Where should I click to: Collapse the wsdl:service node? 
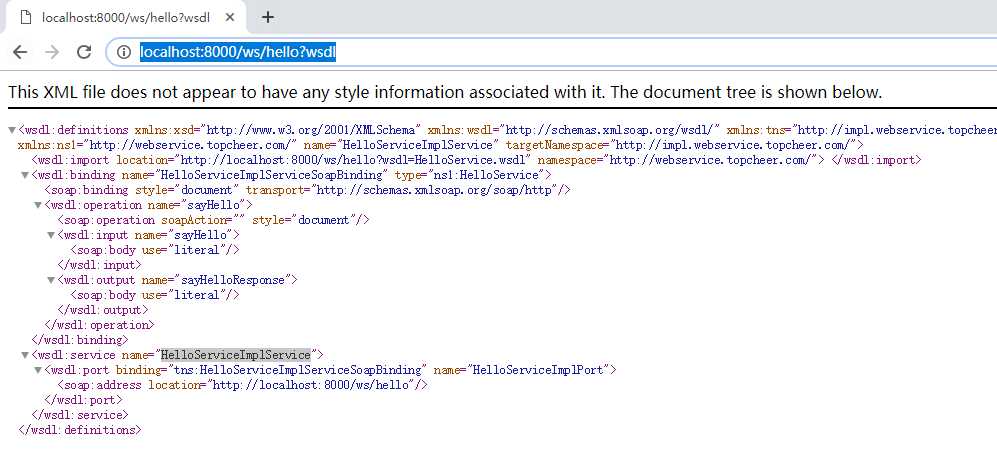[25, 355]
